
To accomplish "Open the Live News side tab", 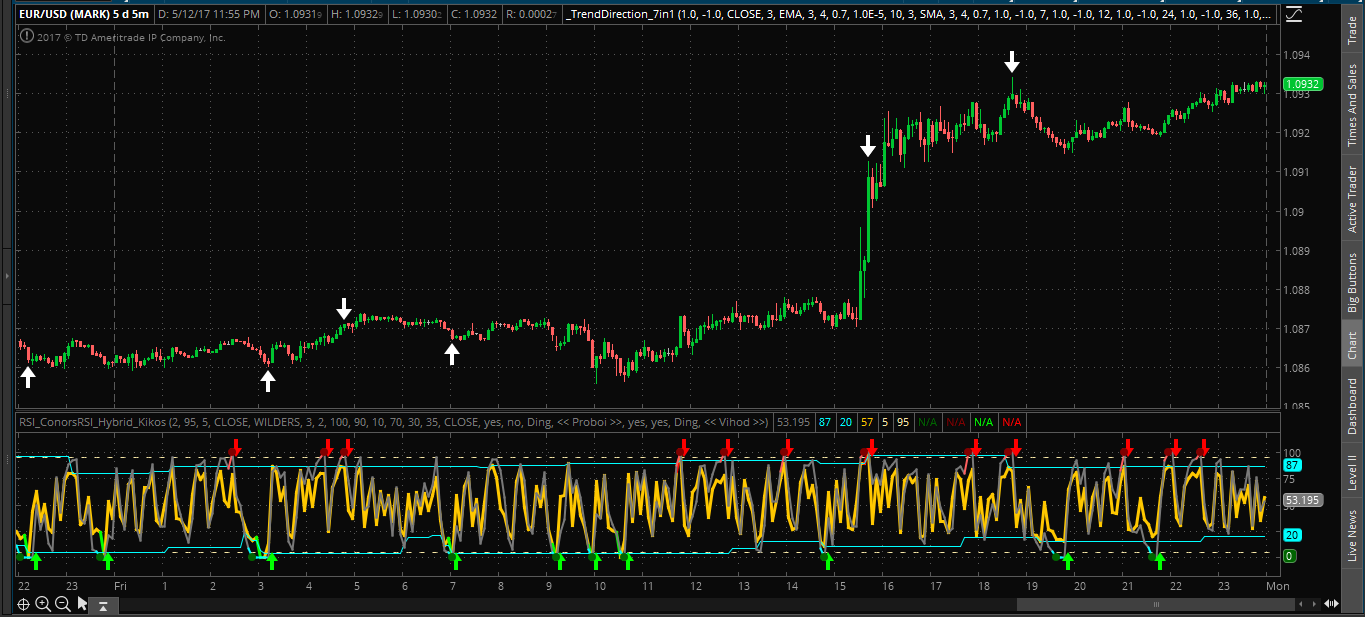I will click(x=1353, y=534).
